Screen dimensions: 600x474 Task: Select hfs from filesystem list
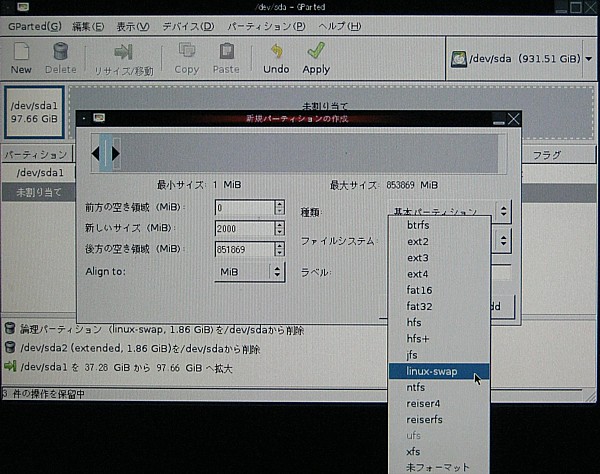(439, 323)
